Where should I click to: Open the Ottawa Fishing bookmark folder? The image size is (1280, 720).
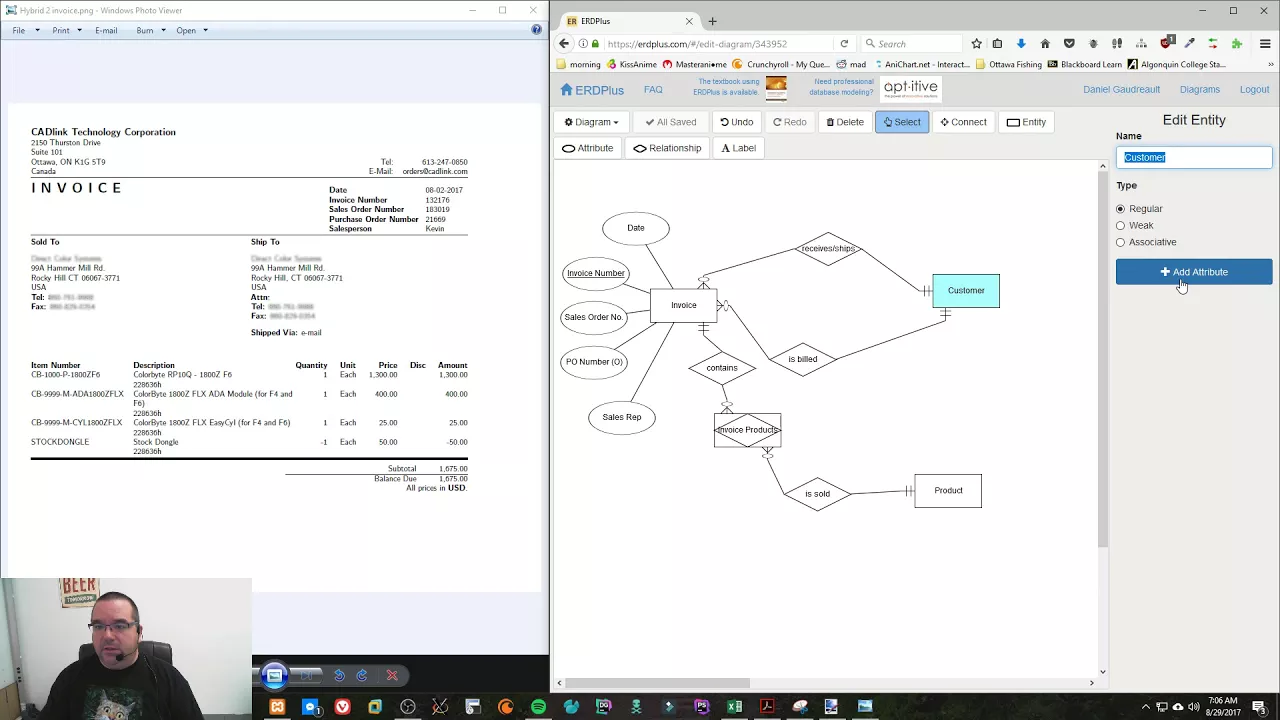1008,64
